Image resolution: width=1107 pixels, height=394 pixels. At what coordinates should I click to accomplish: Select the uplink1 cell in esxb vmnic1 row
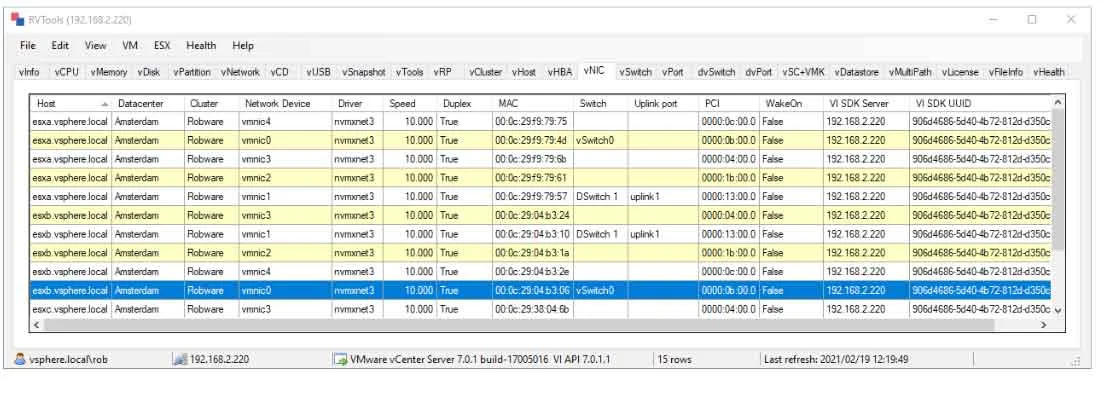663,234
